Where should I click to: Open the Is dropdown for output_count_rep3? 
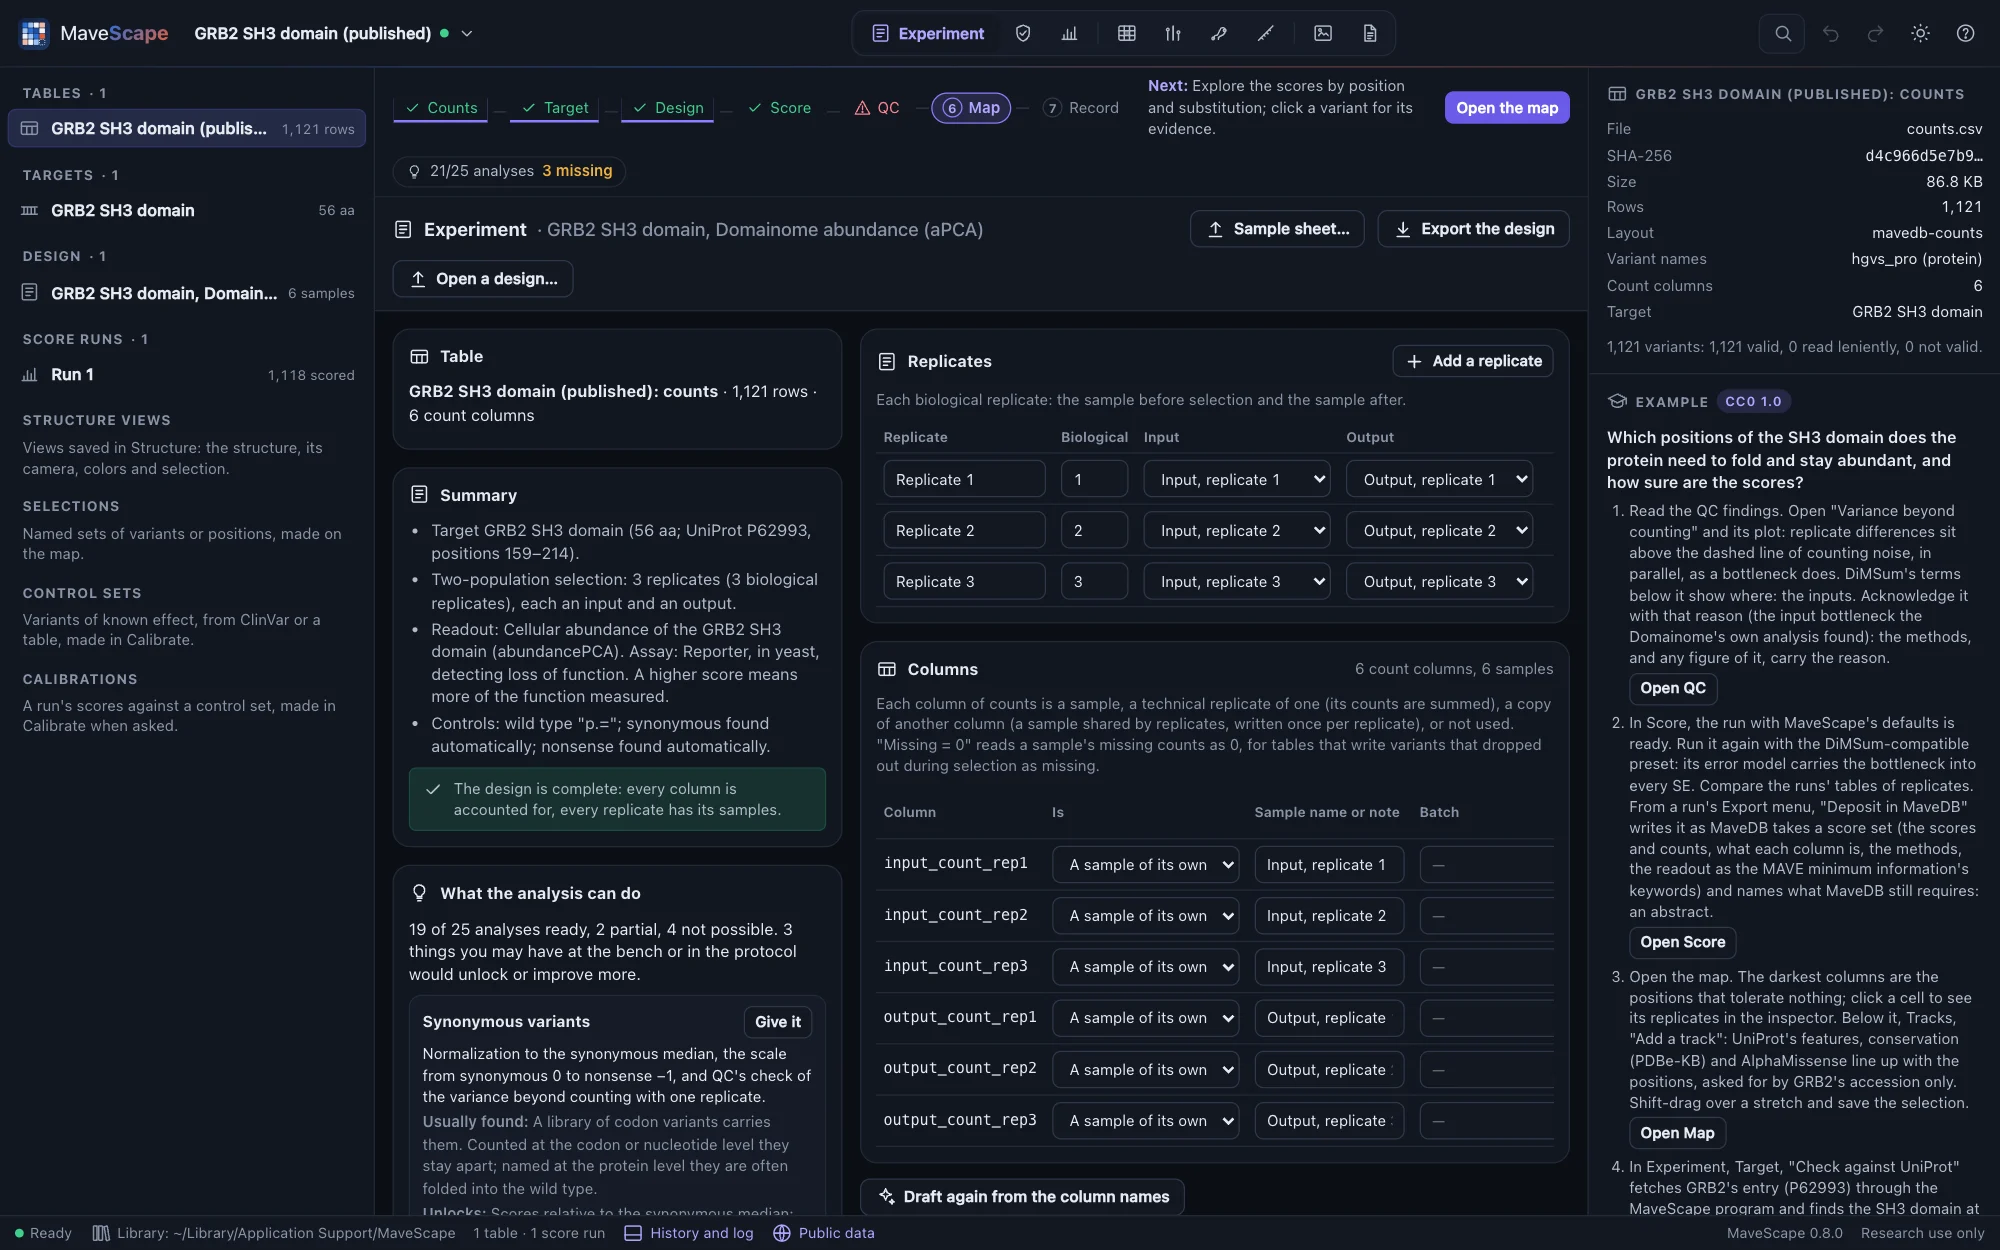pyautogui.click(x=1146, y=1120)
